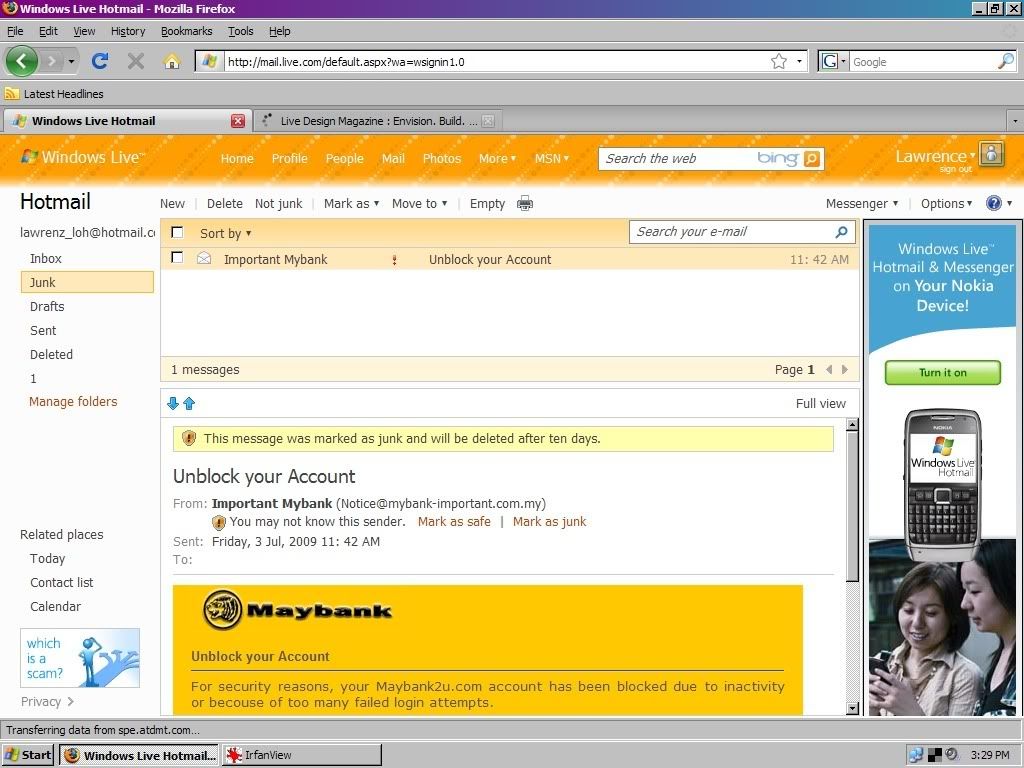Tick the select-all messages checkbox

point(177,232)
